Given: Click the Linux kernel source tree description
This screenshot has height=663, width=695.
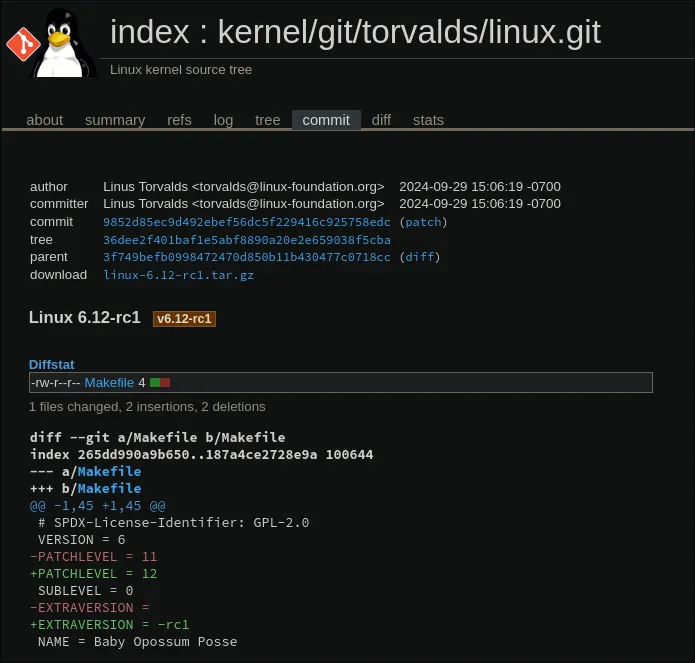Looking at the screenshot, I should tap(181, 70).
